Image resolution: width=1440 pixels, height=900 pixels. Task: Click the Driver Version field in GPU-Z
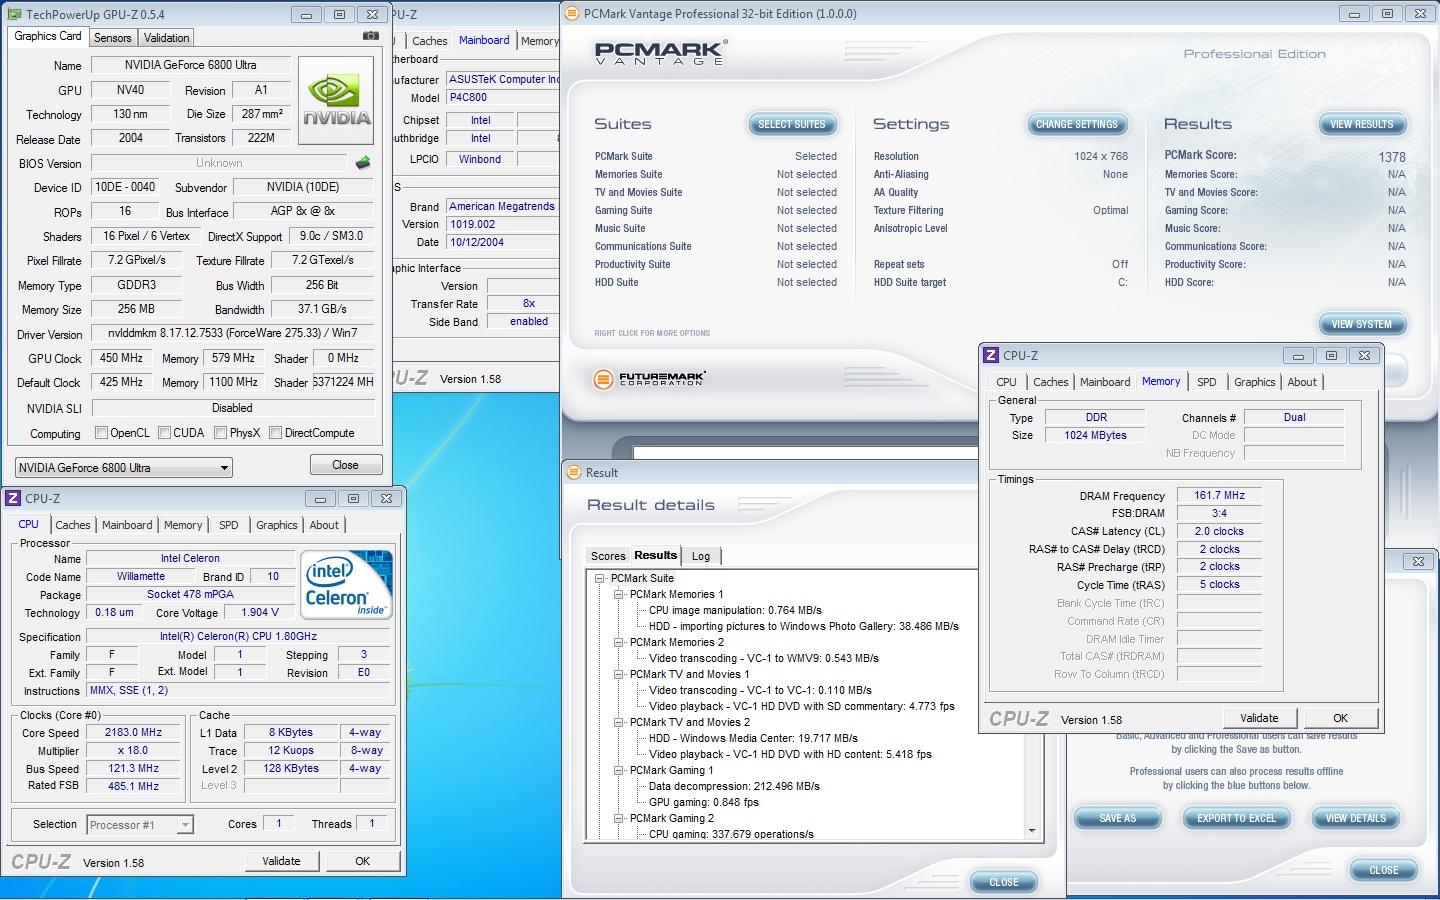point(232,333)
